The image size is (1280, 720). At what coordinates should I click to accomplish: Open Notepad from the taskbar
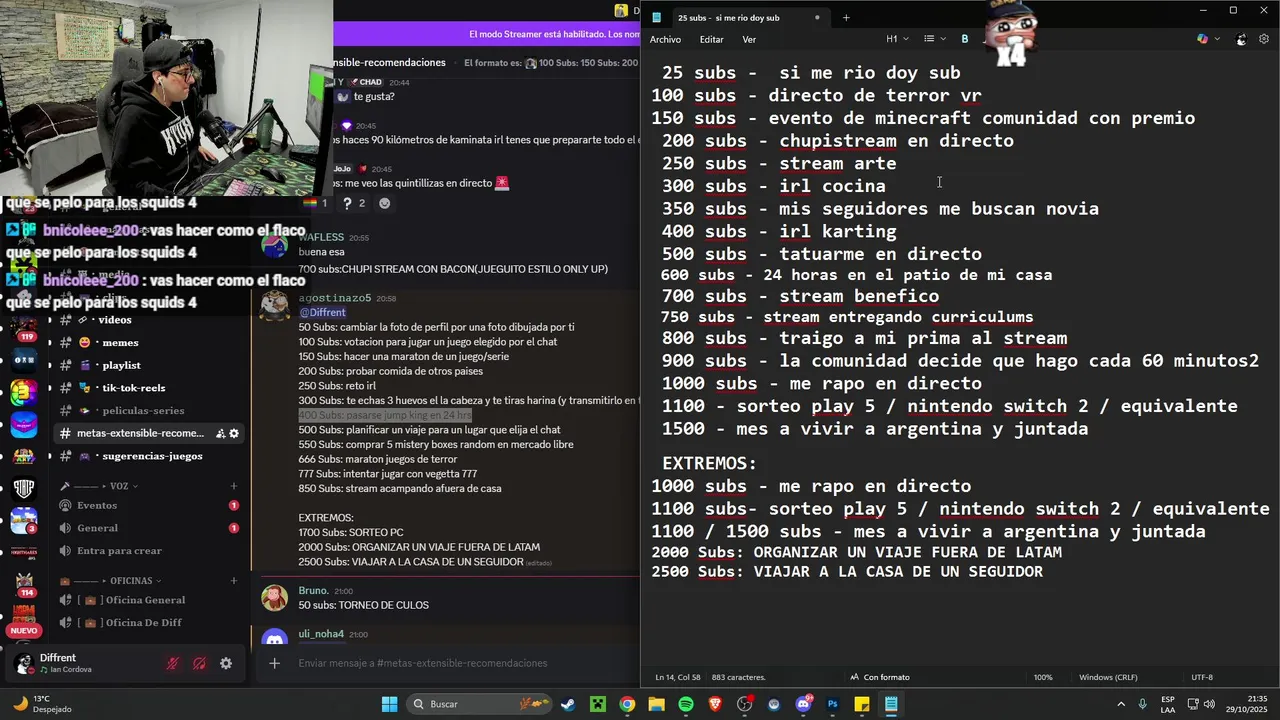891,704
